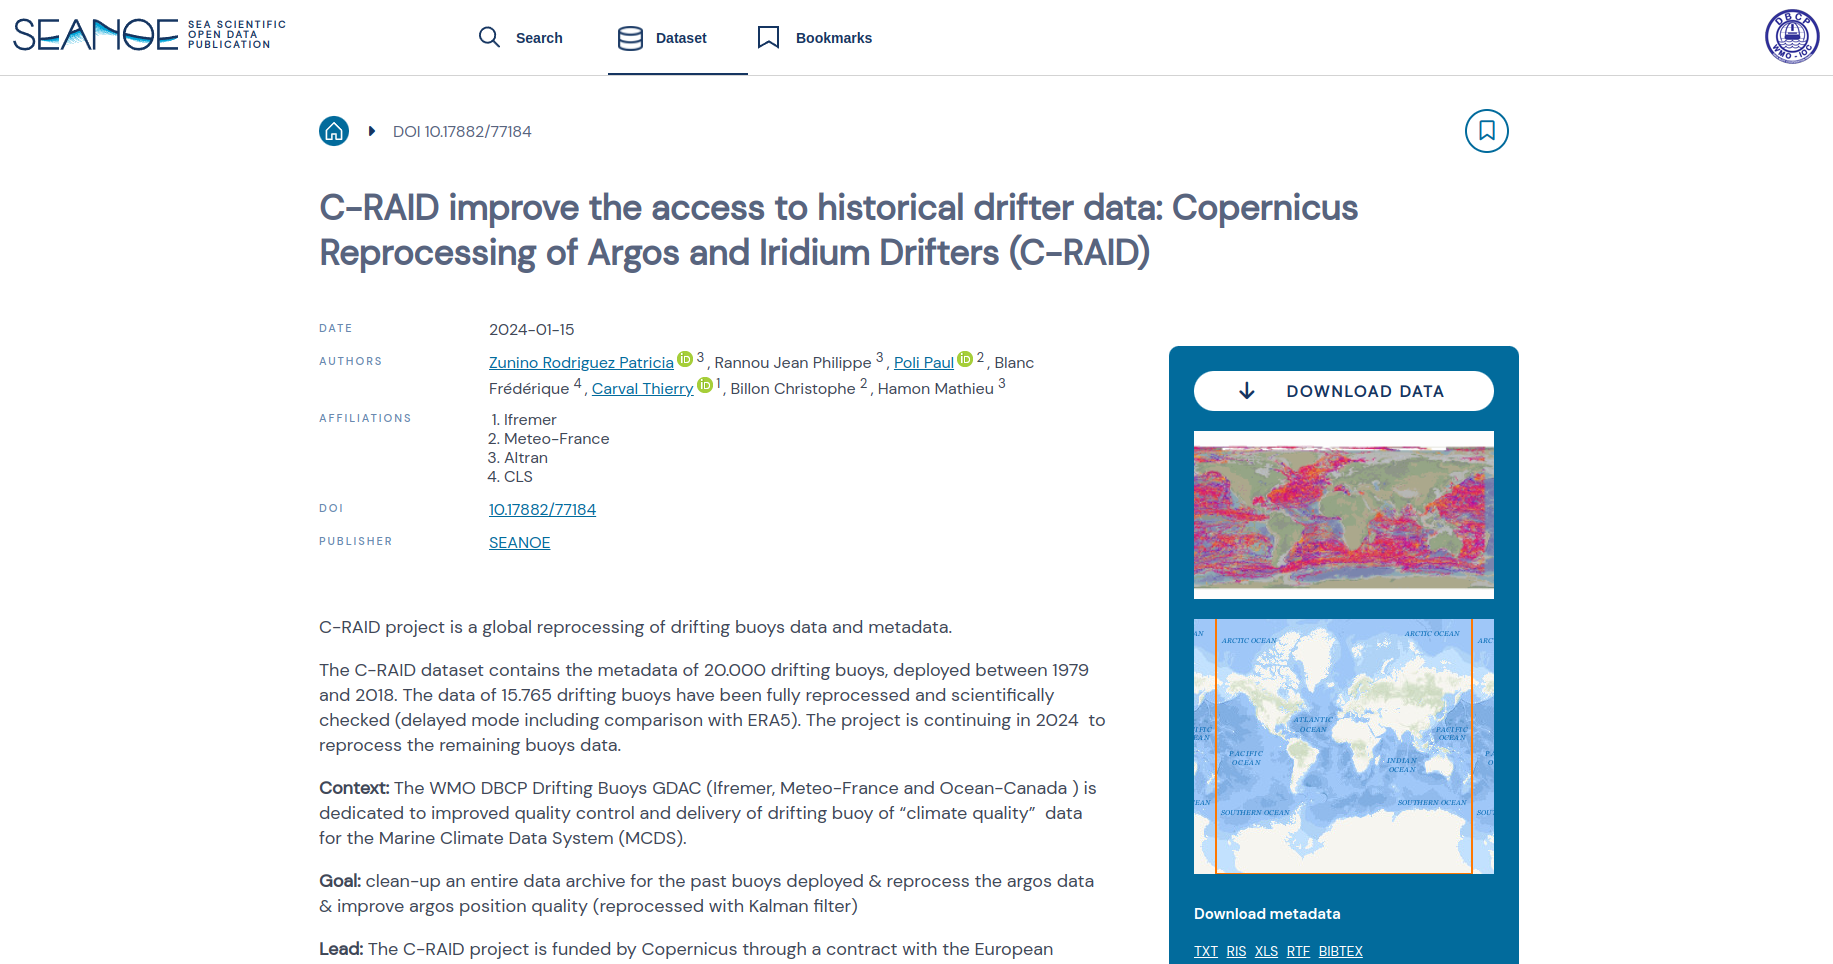Screen dimensions: 1833x964
Task: Click the Context paragraph label
Action: coord(354,788)
